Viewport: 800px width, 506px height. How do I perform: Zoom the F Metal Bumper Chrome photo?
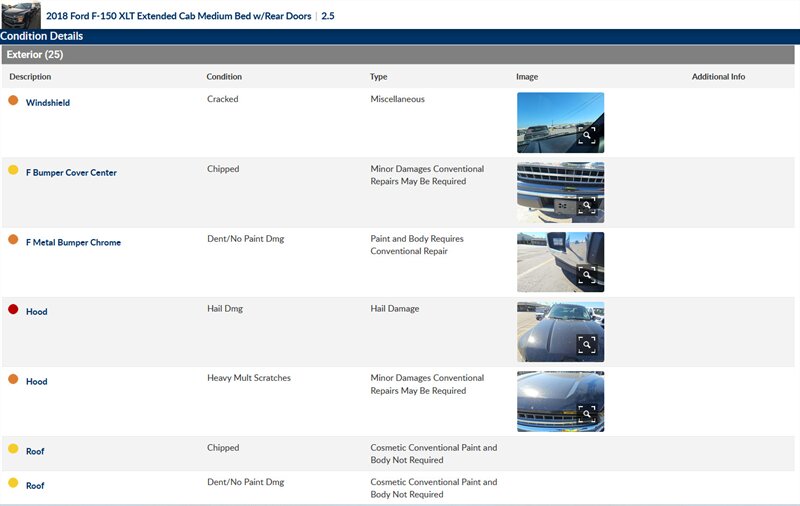coord(587,275)
